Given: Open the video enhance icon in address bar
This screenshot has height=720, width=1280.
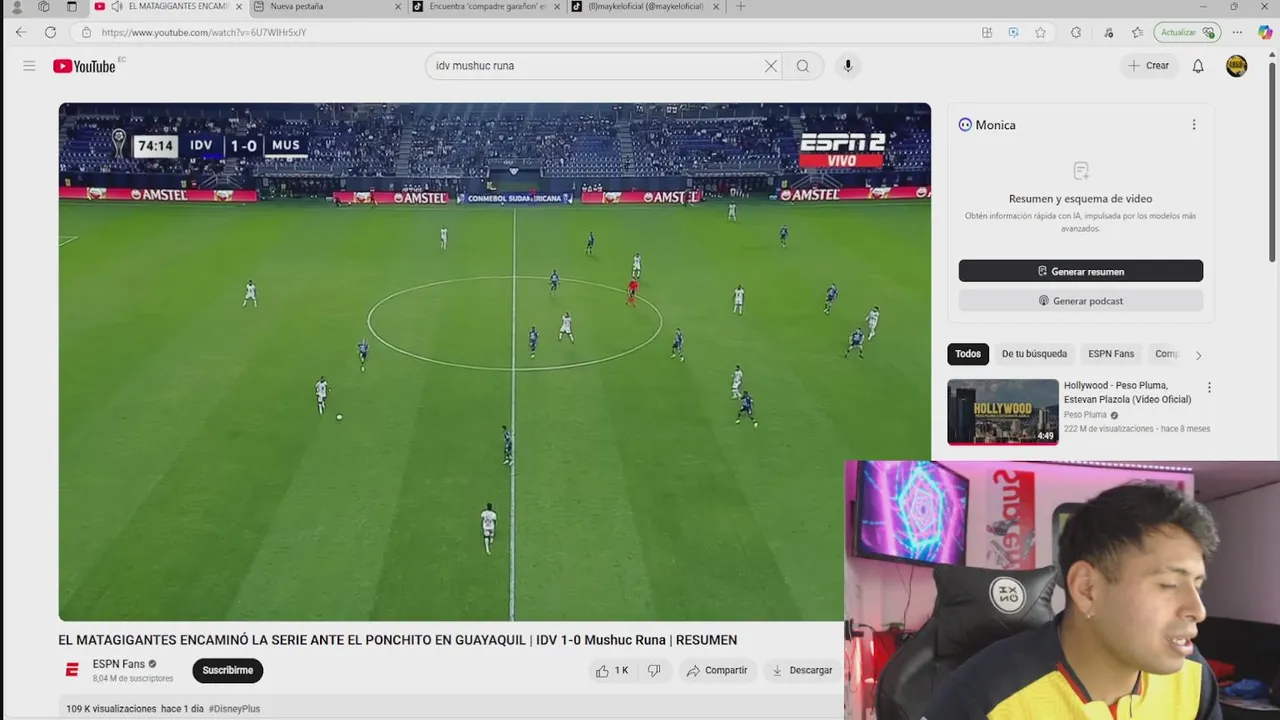Looking at the screenshot, I should pyautogui.click(x=1013, y=32).
